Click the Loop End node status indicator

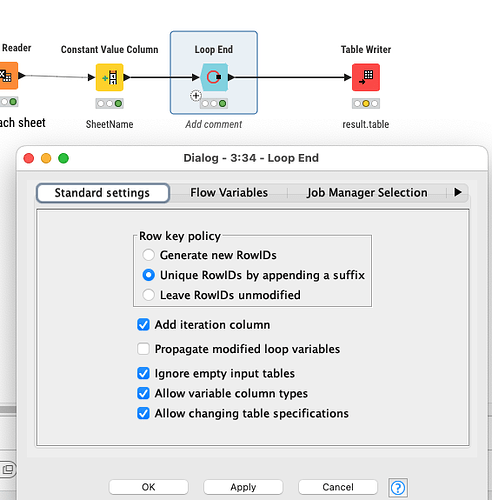point(214,104)
